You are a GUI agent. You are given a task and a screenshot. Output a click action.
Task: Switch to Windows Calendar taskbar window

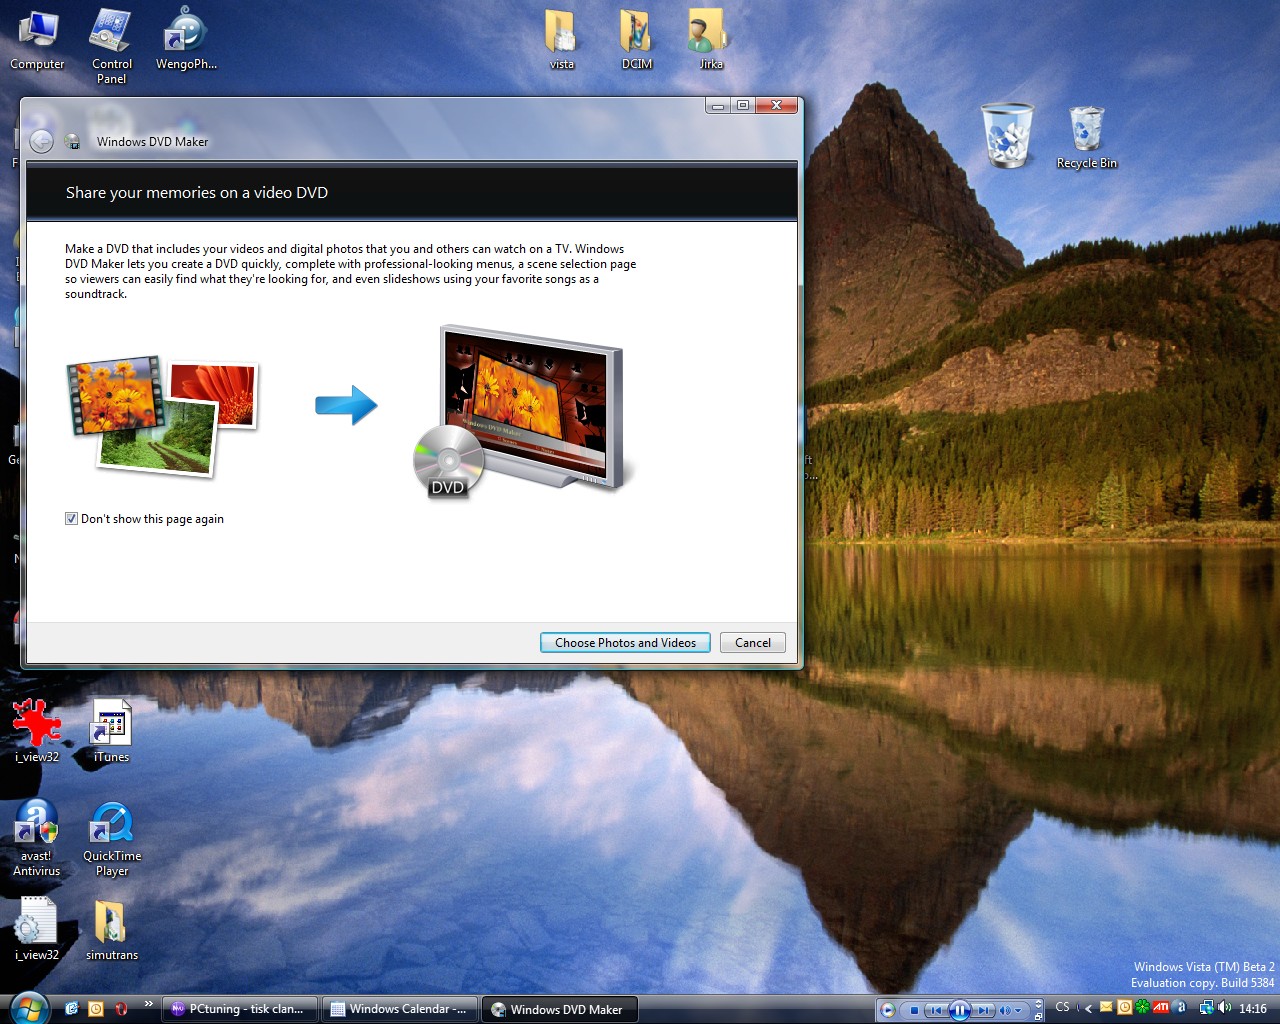click(x=399, y=1009)
